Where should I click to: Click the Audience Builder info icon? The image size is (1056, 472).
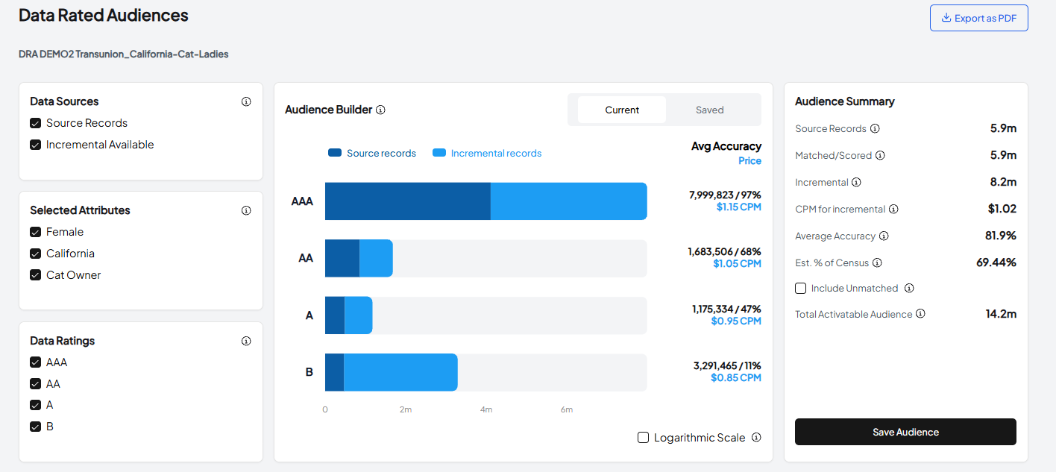pos(381,110)
